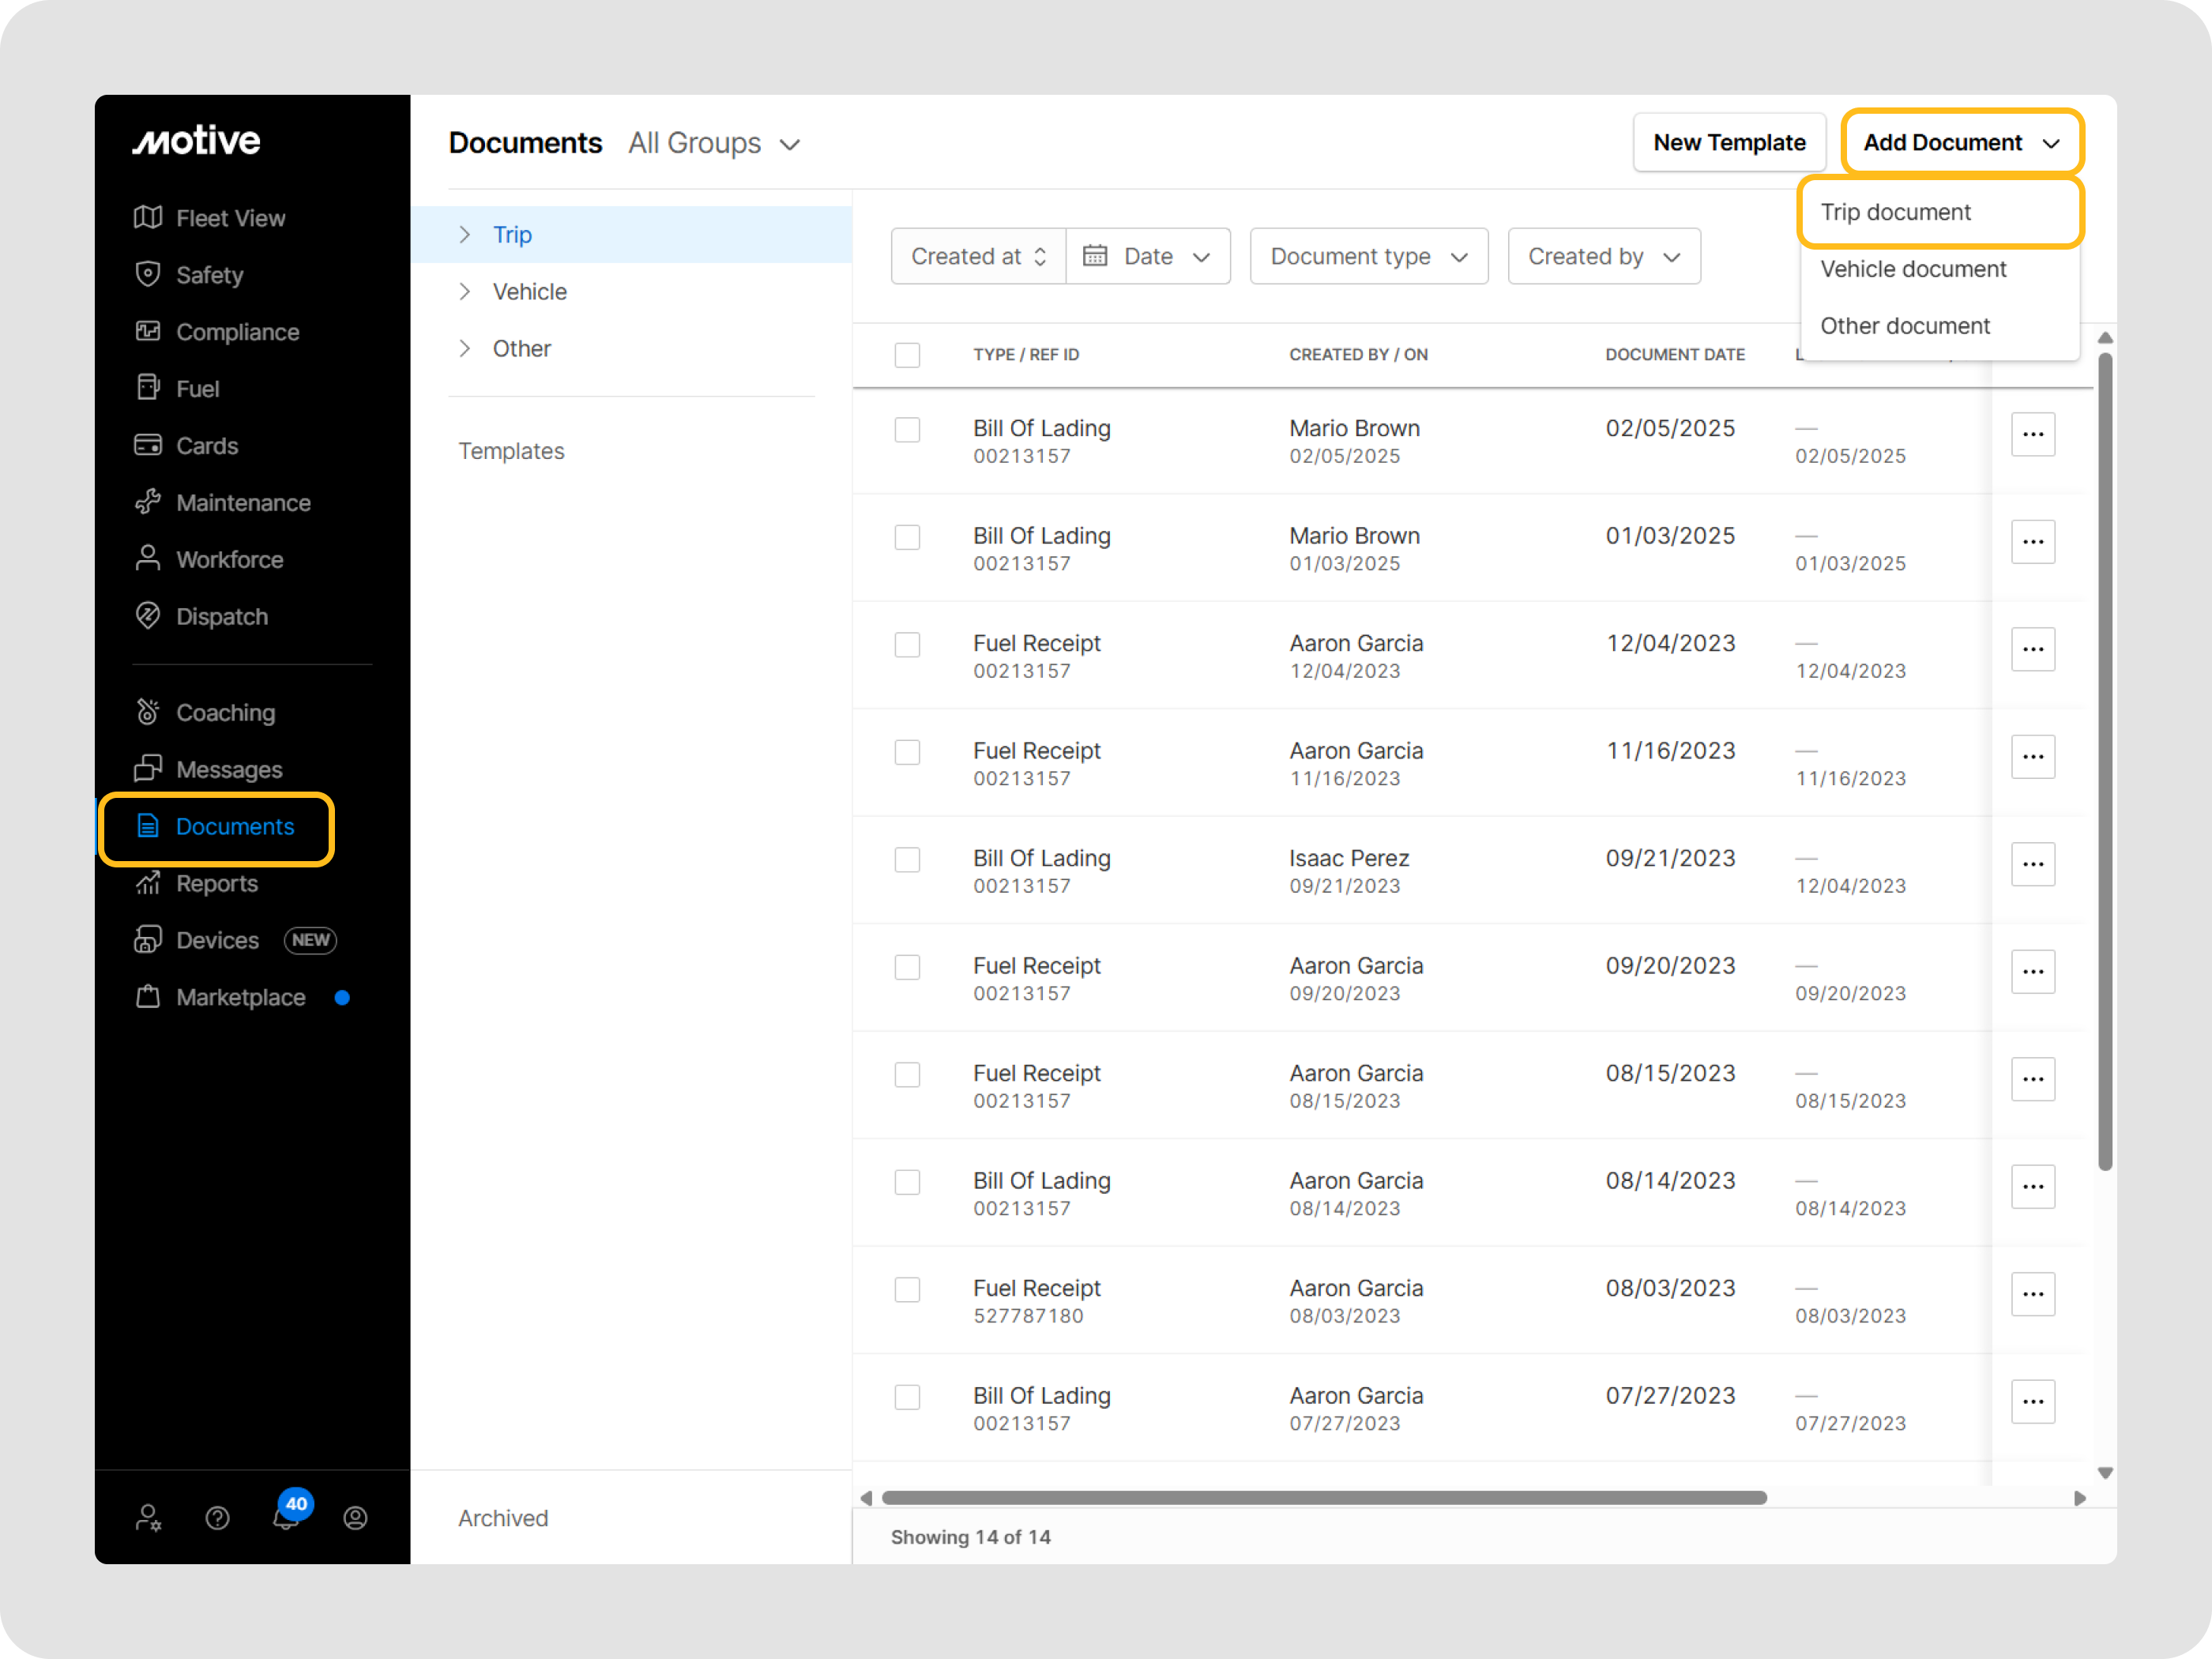Open the Document type filter dropdown
The height and width of the screenshot is (1659, 2212).
click(x=1368, y=256)
